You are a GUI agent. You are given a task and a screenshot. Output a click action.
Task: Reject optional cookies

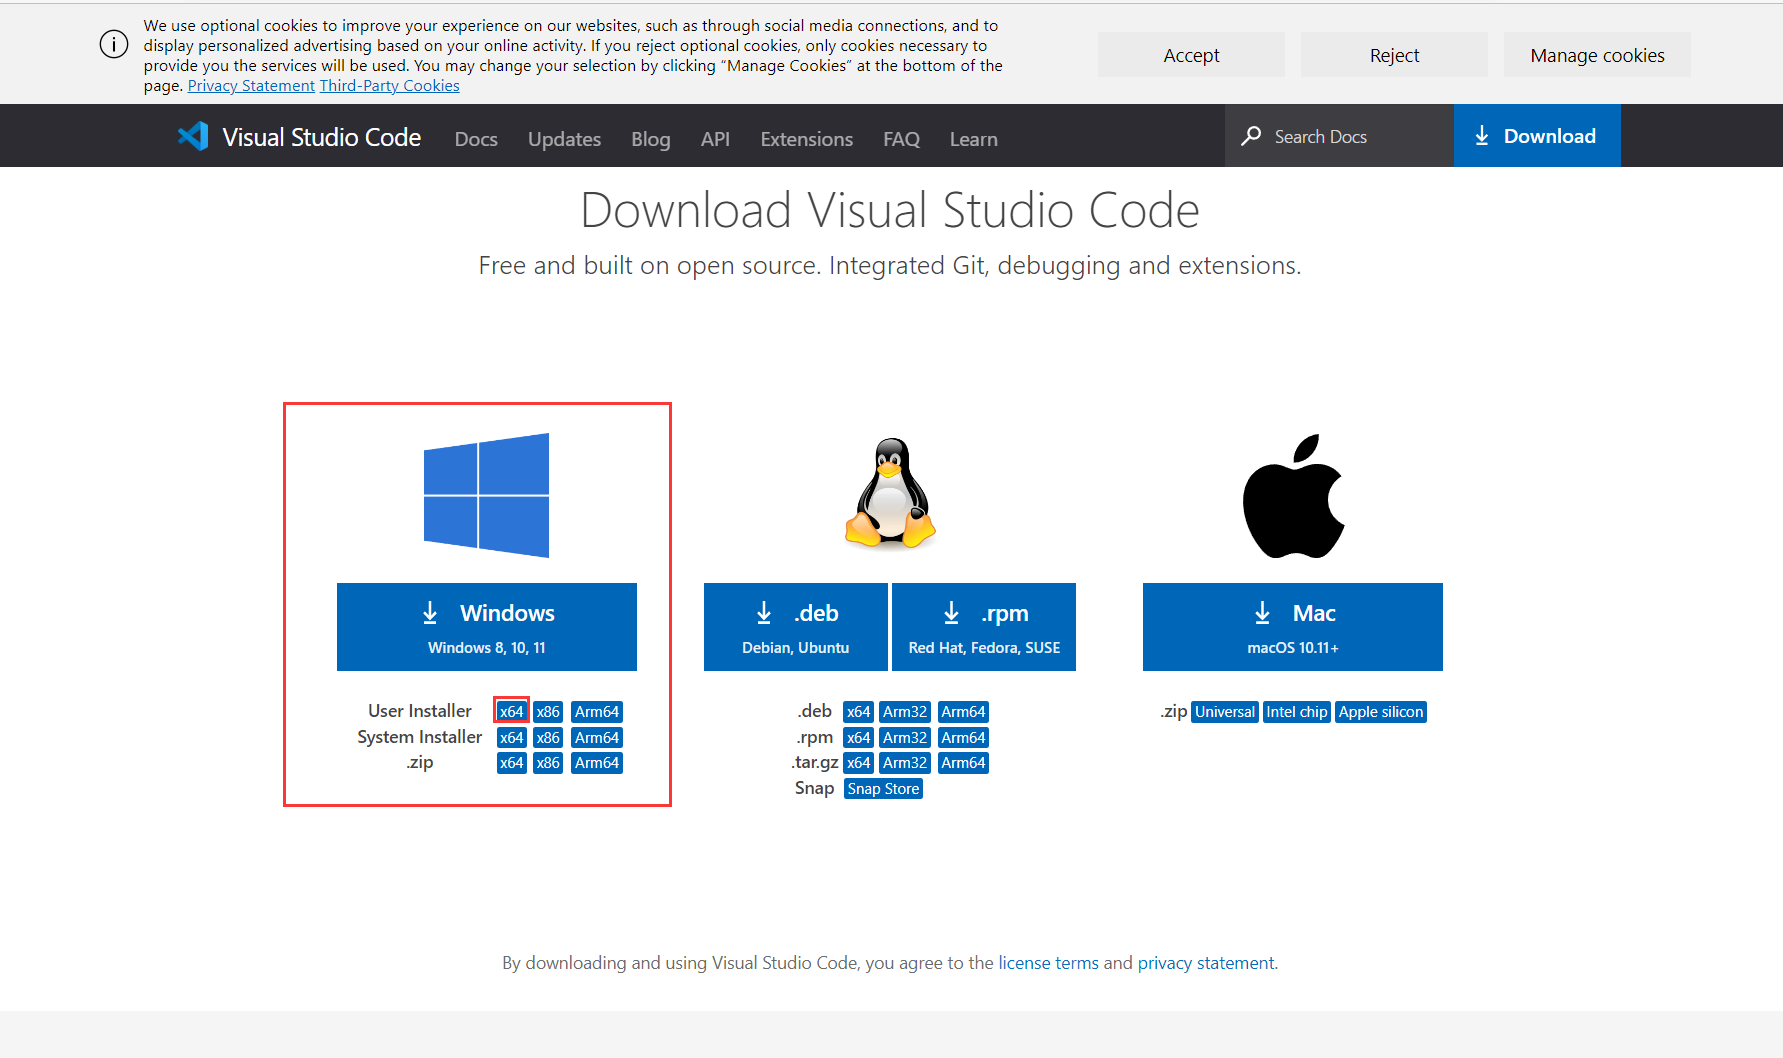click(x=1393, y=54)
